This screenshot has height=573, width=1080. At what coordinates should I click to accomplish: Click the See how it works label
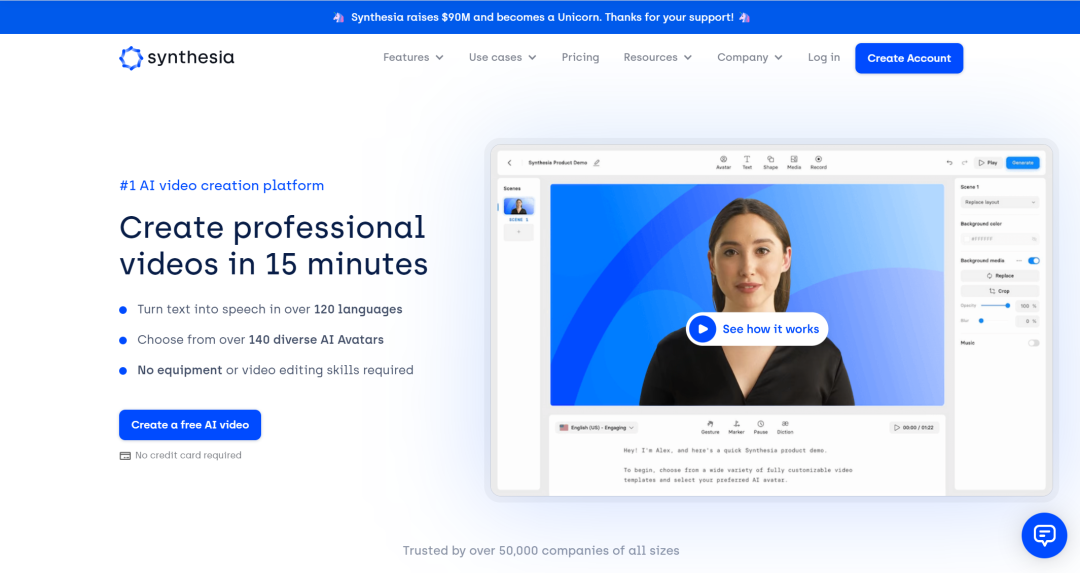pos(770,329)
